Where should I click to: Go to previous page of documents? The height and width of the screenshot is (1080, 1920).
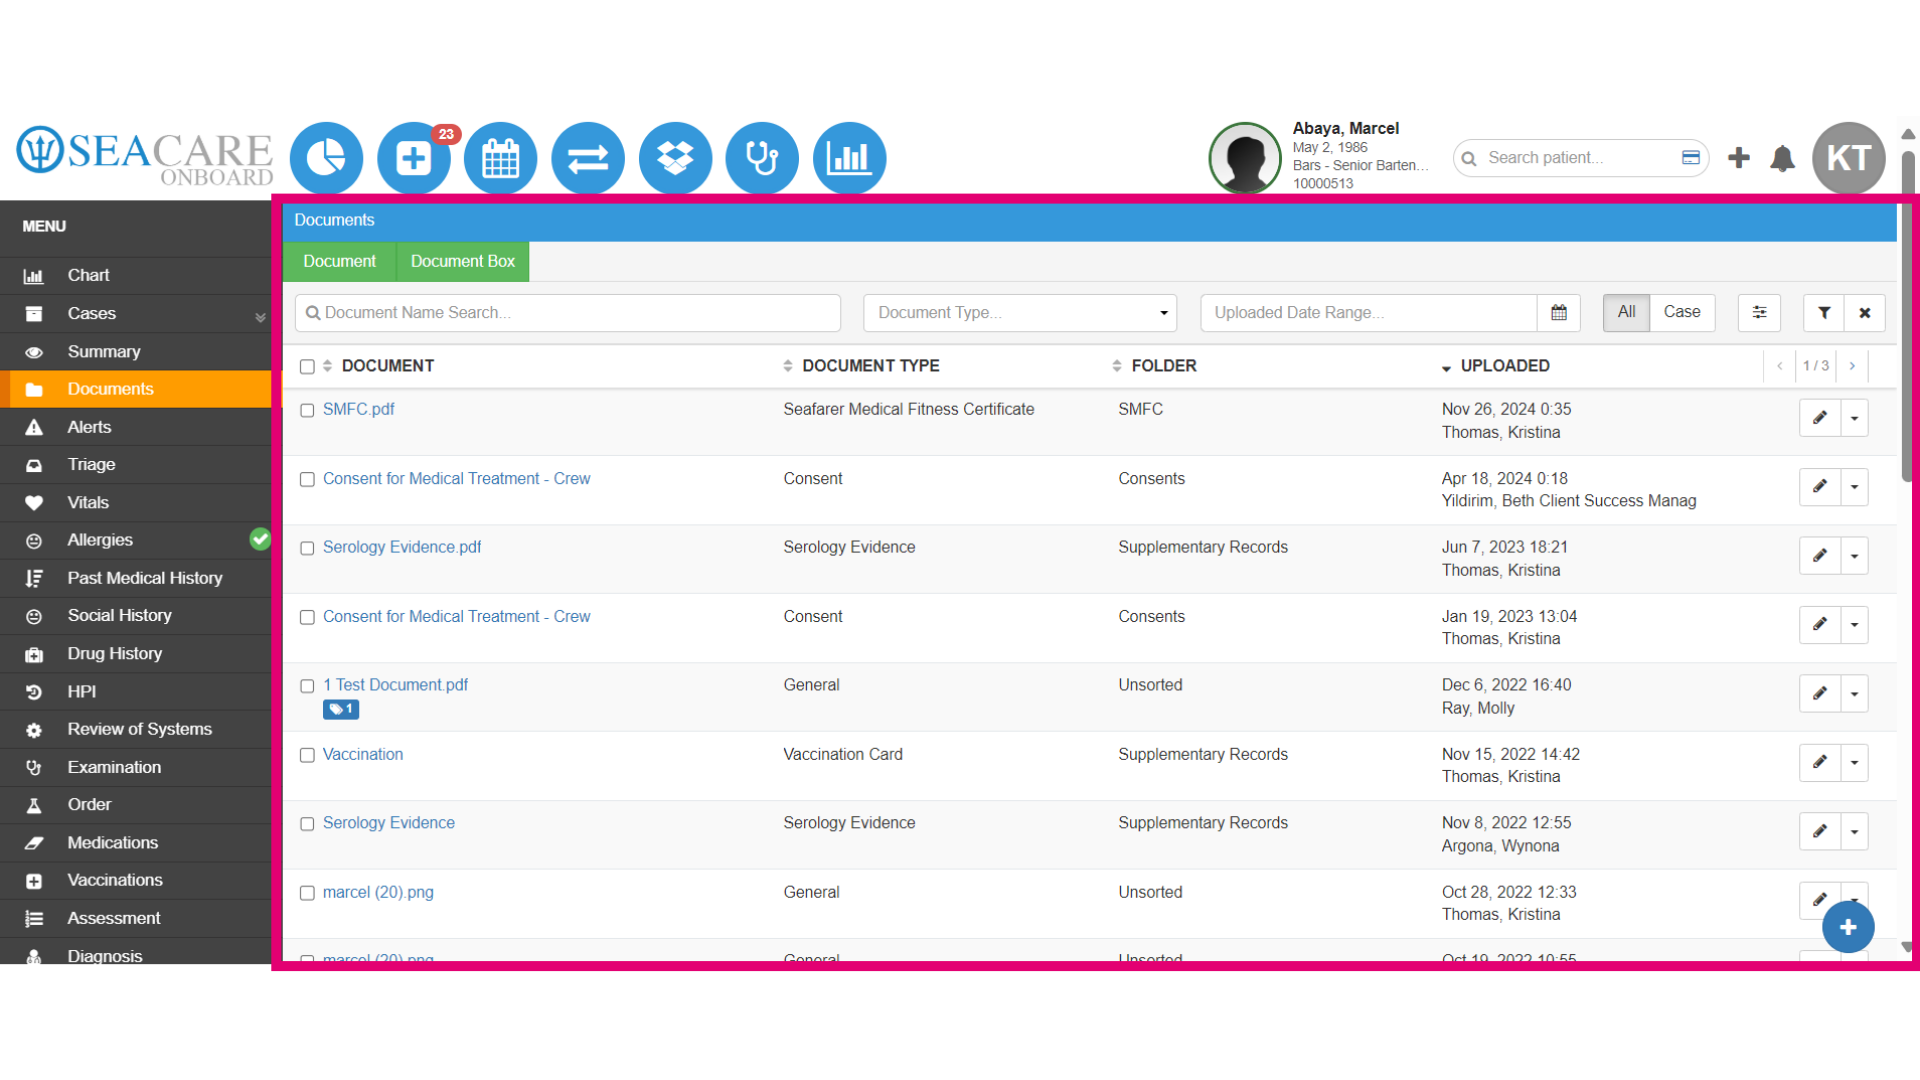point(1780,366)
